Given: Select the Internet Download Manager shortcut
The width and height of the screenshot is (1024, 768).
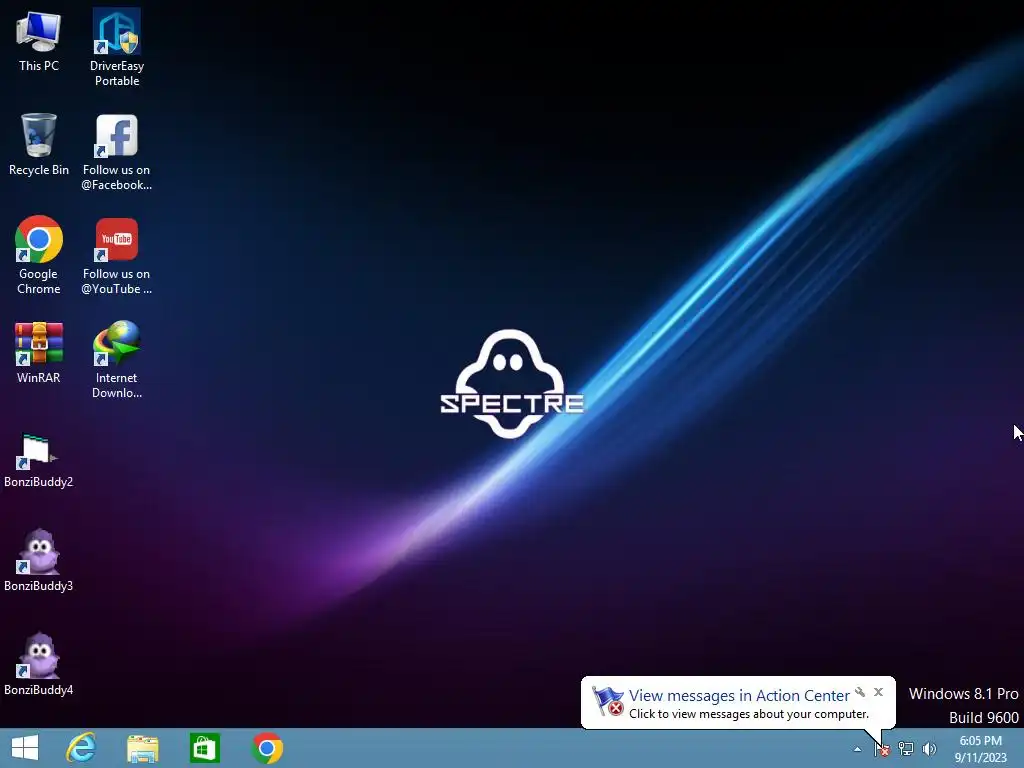Looking at the screenshot, I should point(117,359).
